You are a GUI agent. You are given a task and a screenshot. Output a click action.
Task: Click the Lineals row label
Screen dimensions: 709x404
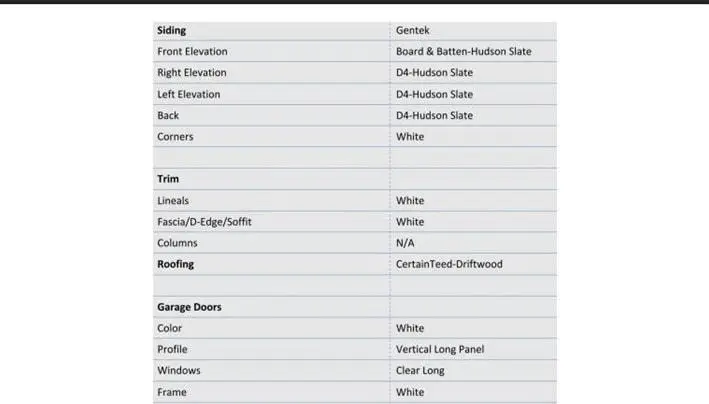coord(173,200)
